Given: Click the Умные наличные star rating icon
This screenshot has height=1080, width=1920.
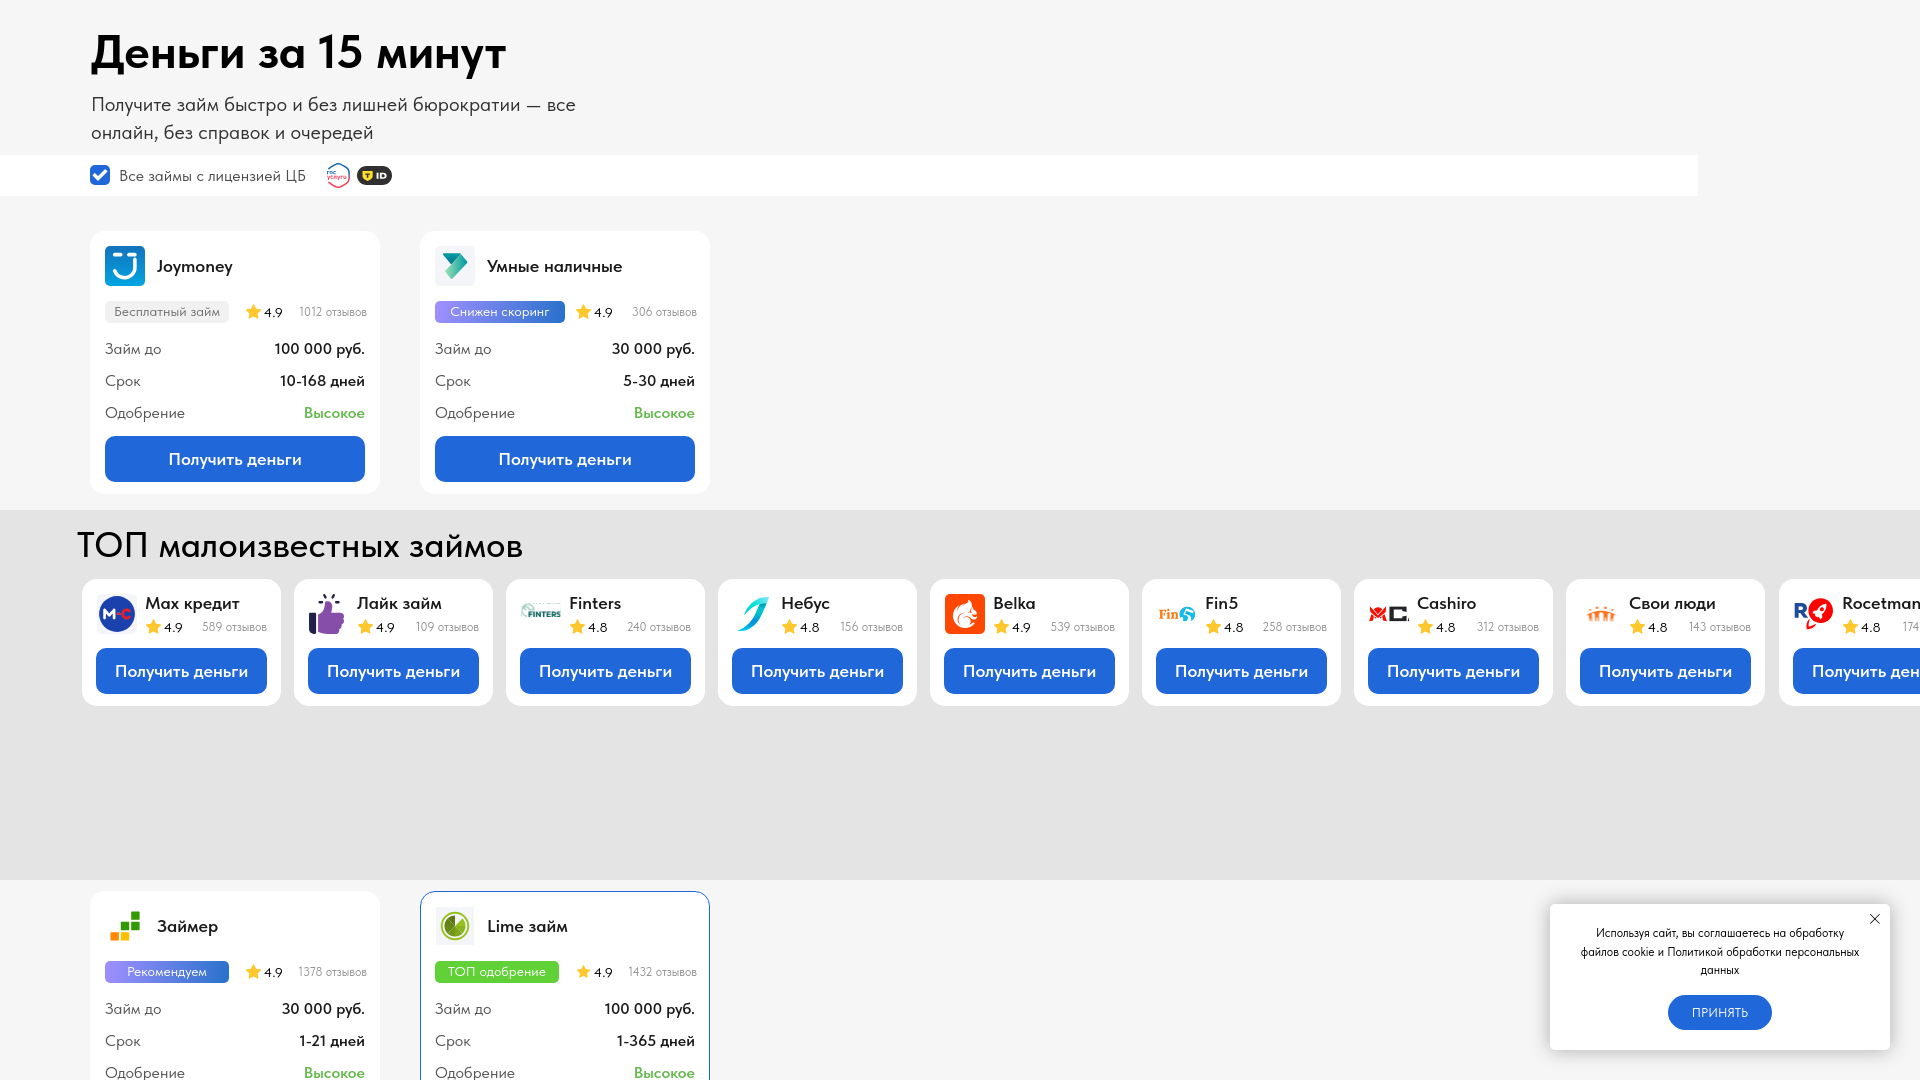Looking at the screenshot, I should click(583, 312).
